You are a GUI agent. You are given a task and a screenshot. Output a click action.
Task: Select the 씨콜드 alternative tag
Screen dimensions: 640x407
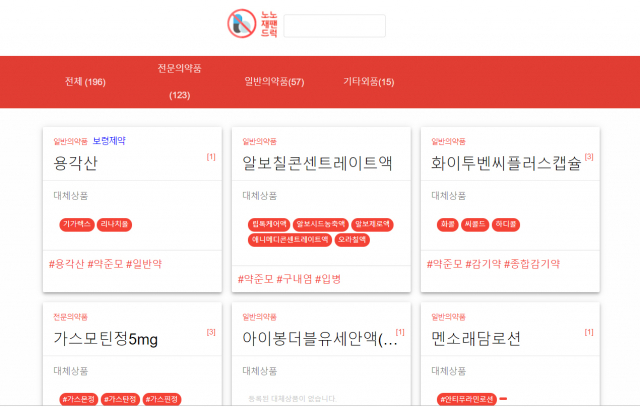[x=475, y=224]
